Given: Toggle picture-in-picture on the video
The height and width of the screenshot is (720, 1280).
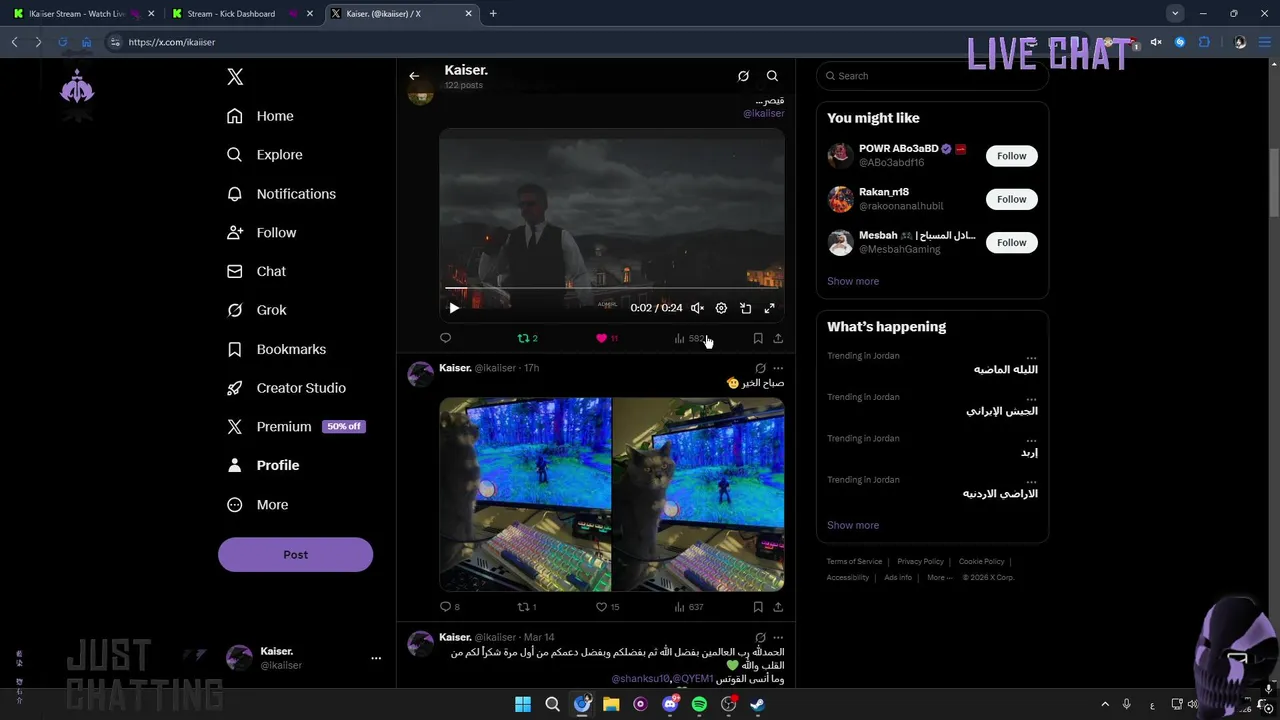Looking at the screenshot, I should pos(745,308).
